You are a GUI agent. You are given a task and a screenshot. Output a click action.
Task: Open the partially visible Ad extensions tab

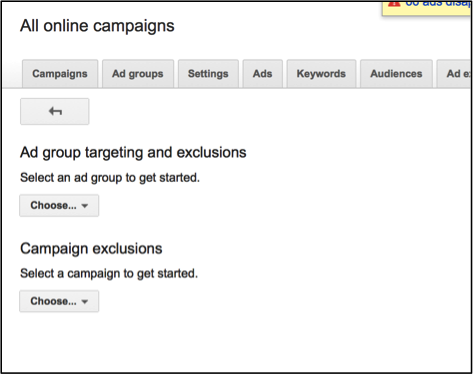(454, 74)
